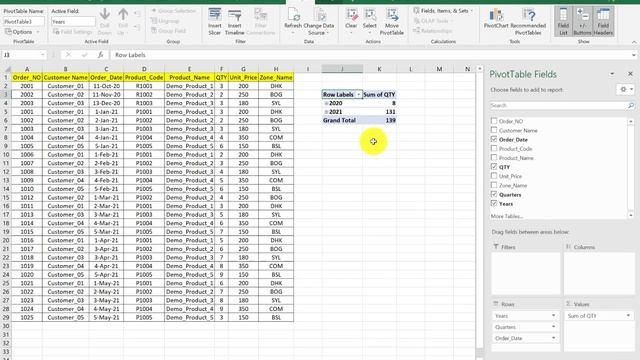Check the Product_Code field
The height and width of the screenshot is (360, 640).
click(x=494, y=148)
